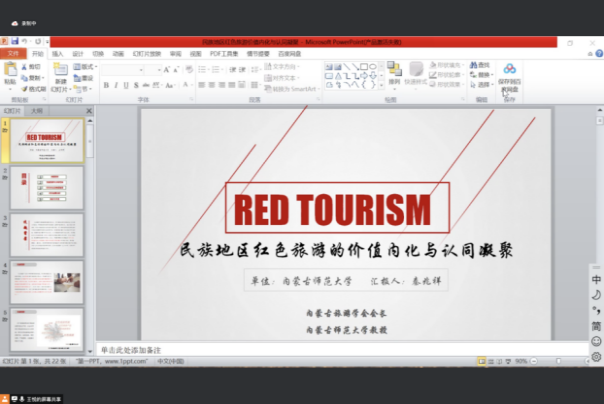Image resolution: width=604 pixels, height=404 pixels.
Task: Toggle Chinese/English input mode button
Action: click(596, 280)
